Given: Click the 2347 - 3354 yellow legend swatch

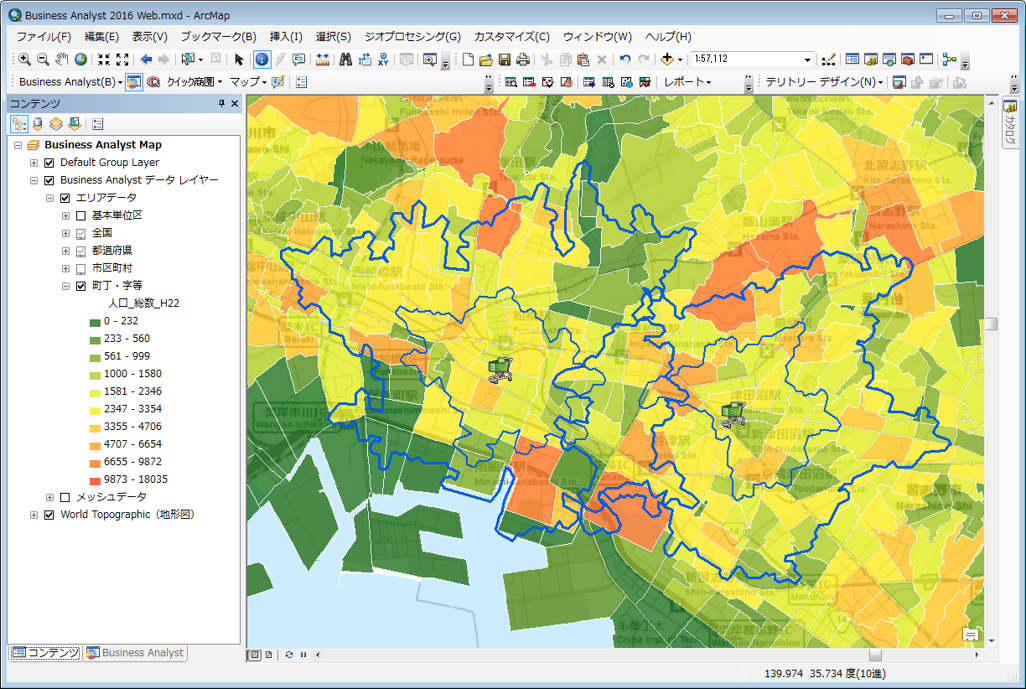Looking at the screenshot, I should pyautogui.click(x=95, y=410).
